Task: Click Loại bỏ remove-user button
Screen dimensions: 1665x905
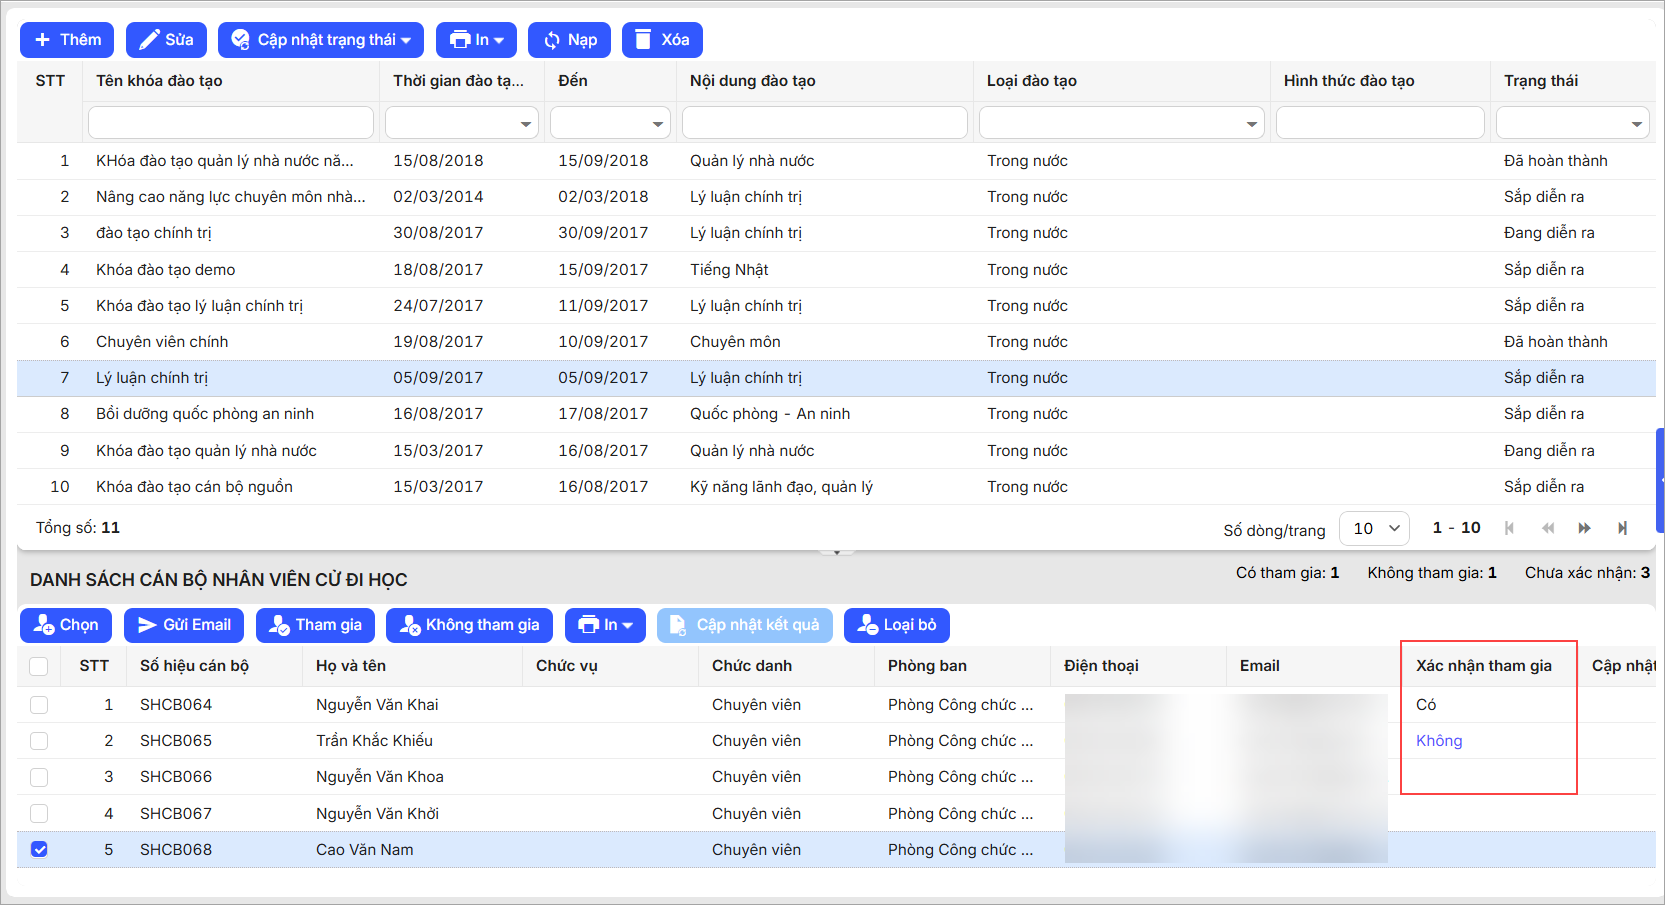Action: [896, 625]
